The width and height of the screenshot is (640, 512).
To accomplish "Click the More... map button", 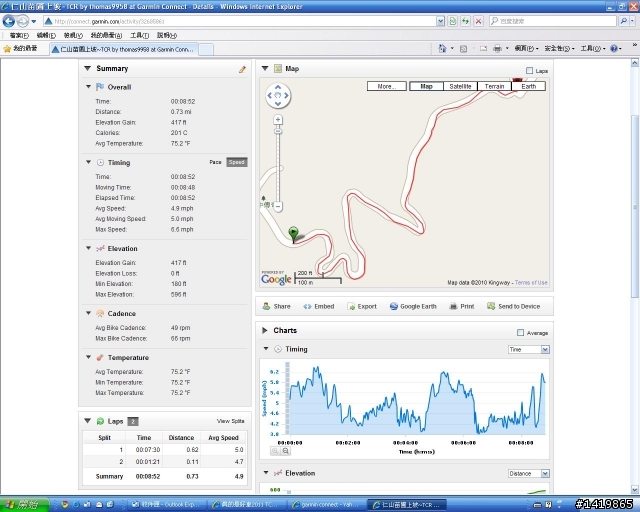I will [386, 87].
